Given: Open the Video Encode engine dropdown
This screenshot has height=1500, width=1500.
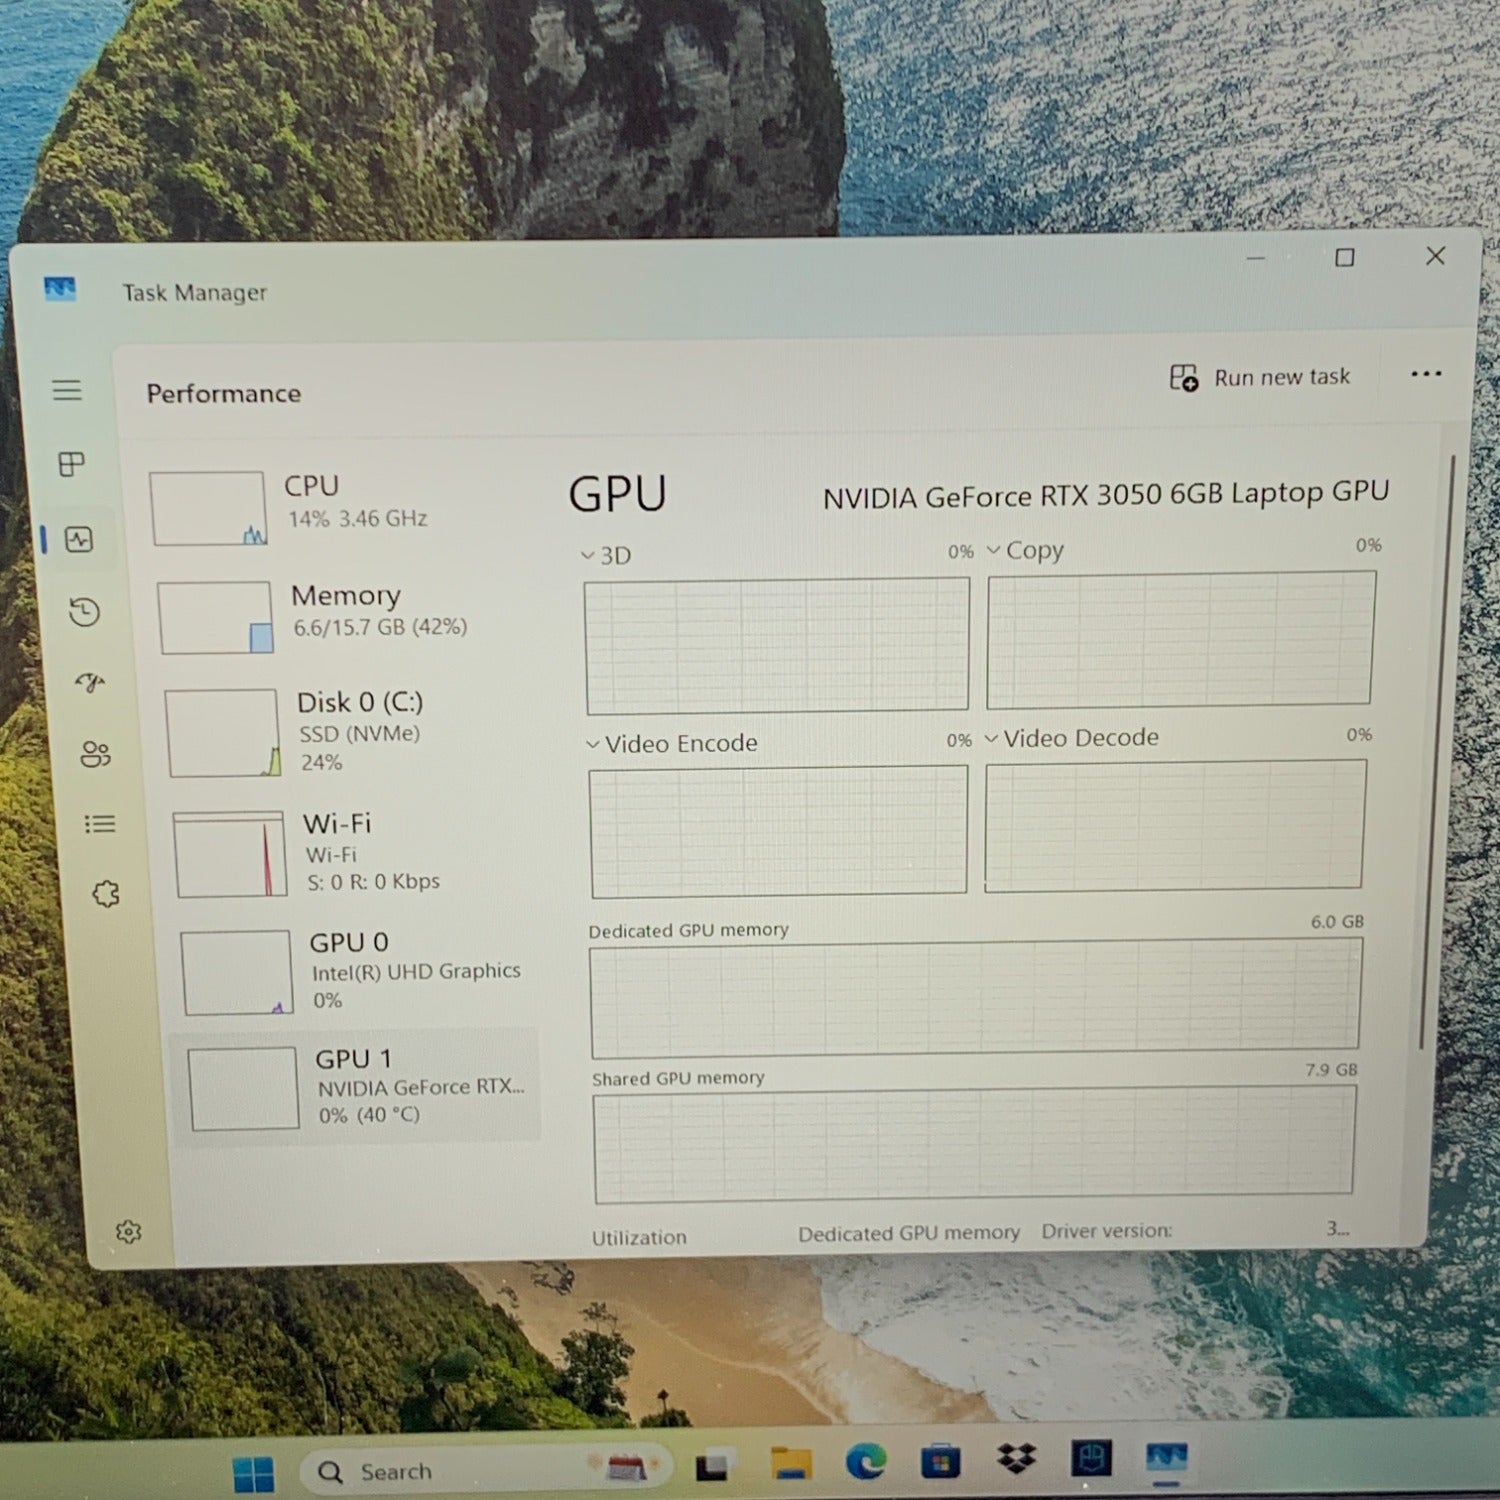Looking at the screenshot, I should tap(672, 744).
